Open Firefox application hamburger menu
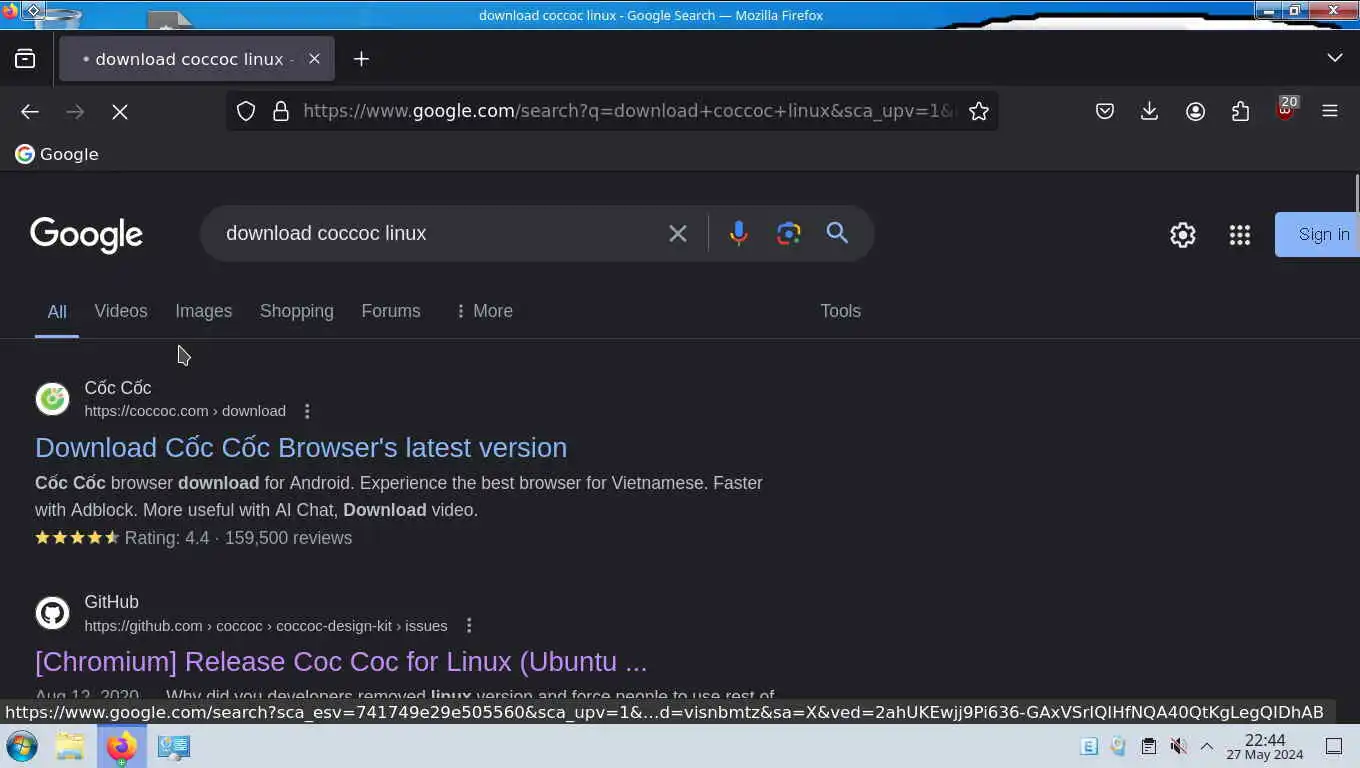 pyautogui.click(x=1330, y=111)
